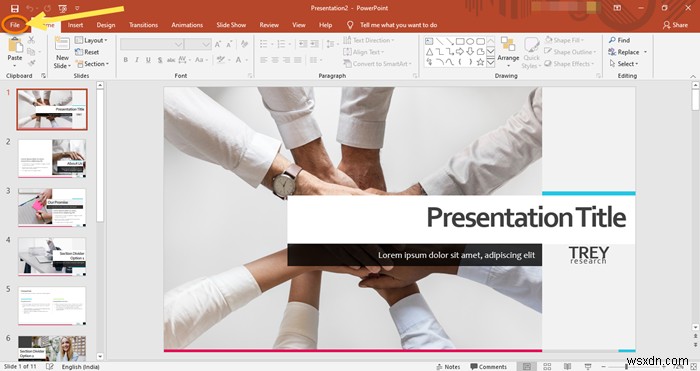Open Text Direction dropdown

click(x=369, y=40)
